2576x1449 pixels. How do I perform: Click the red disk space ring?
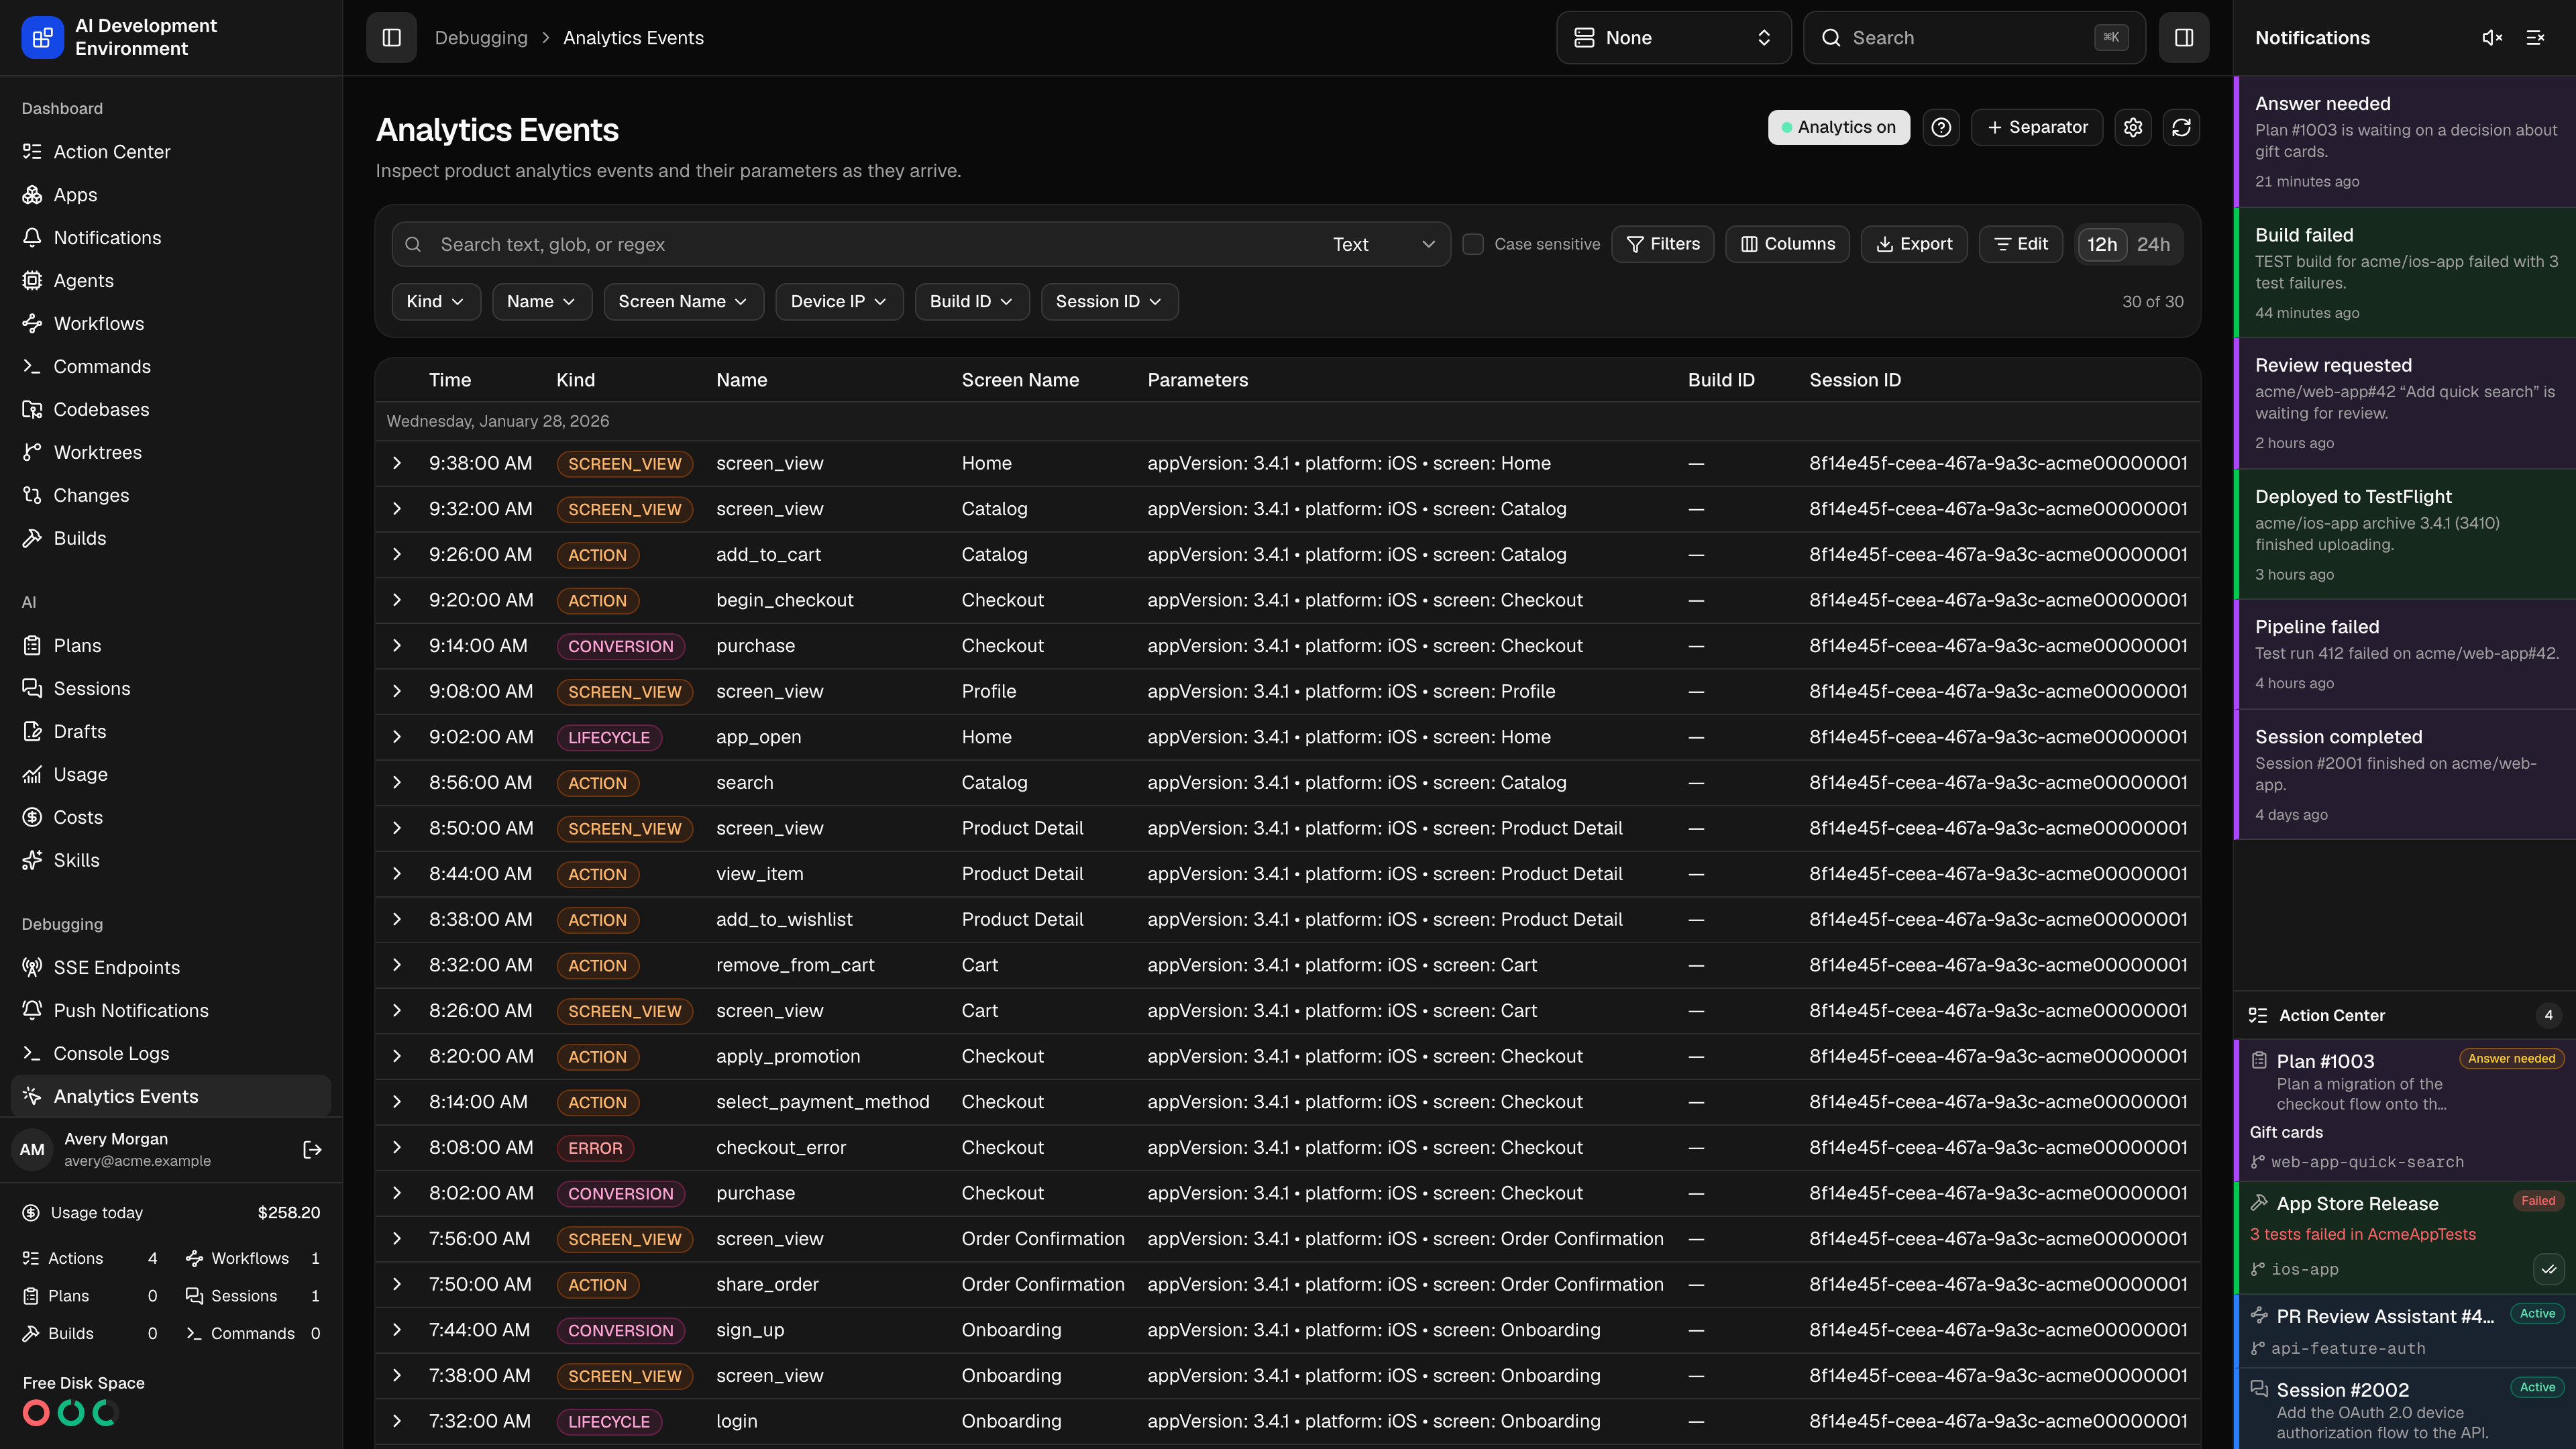point(36,1413)
